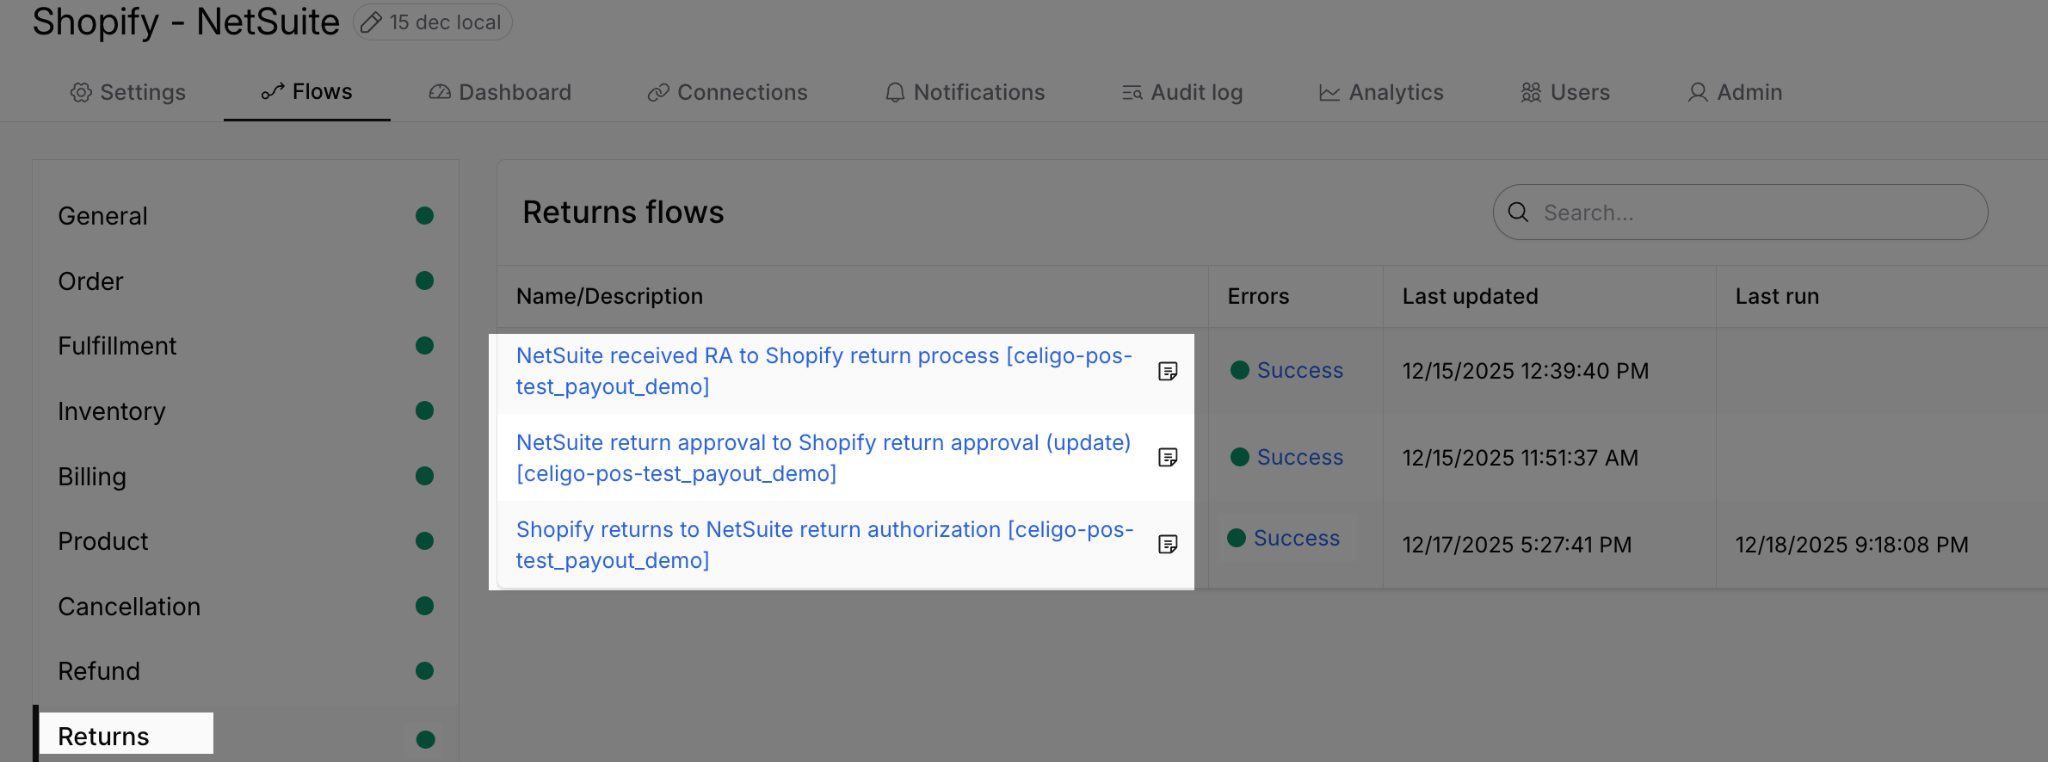Open description note for return approval update flow
Screen dimensions: 2048x762
tap(1167, 457)
